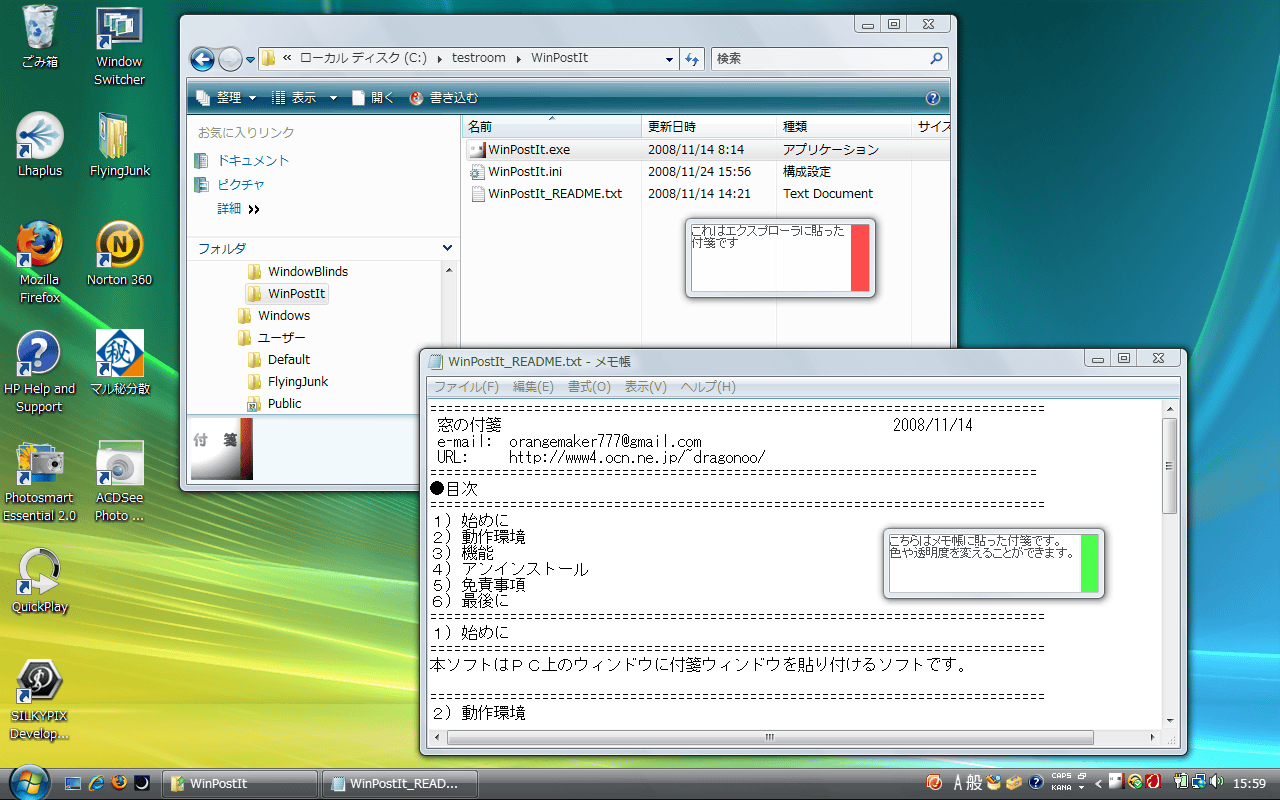Select HP Help and Support icon
Image resolution: width=1280 pixels, height=800 pixels.
40,372
